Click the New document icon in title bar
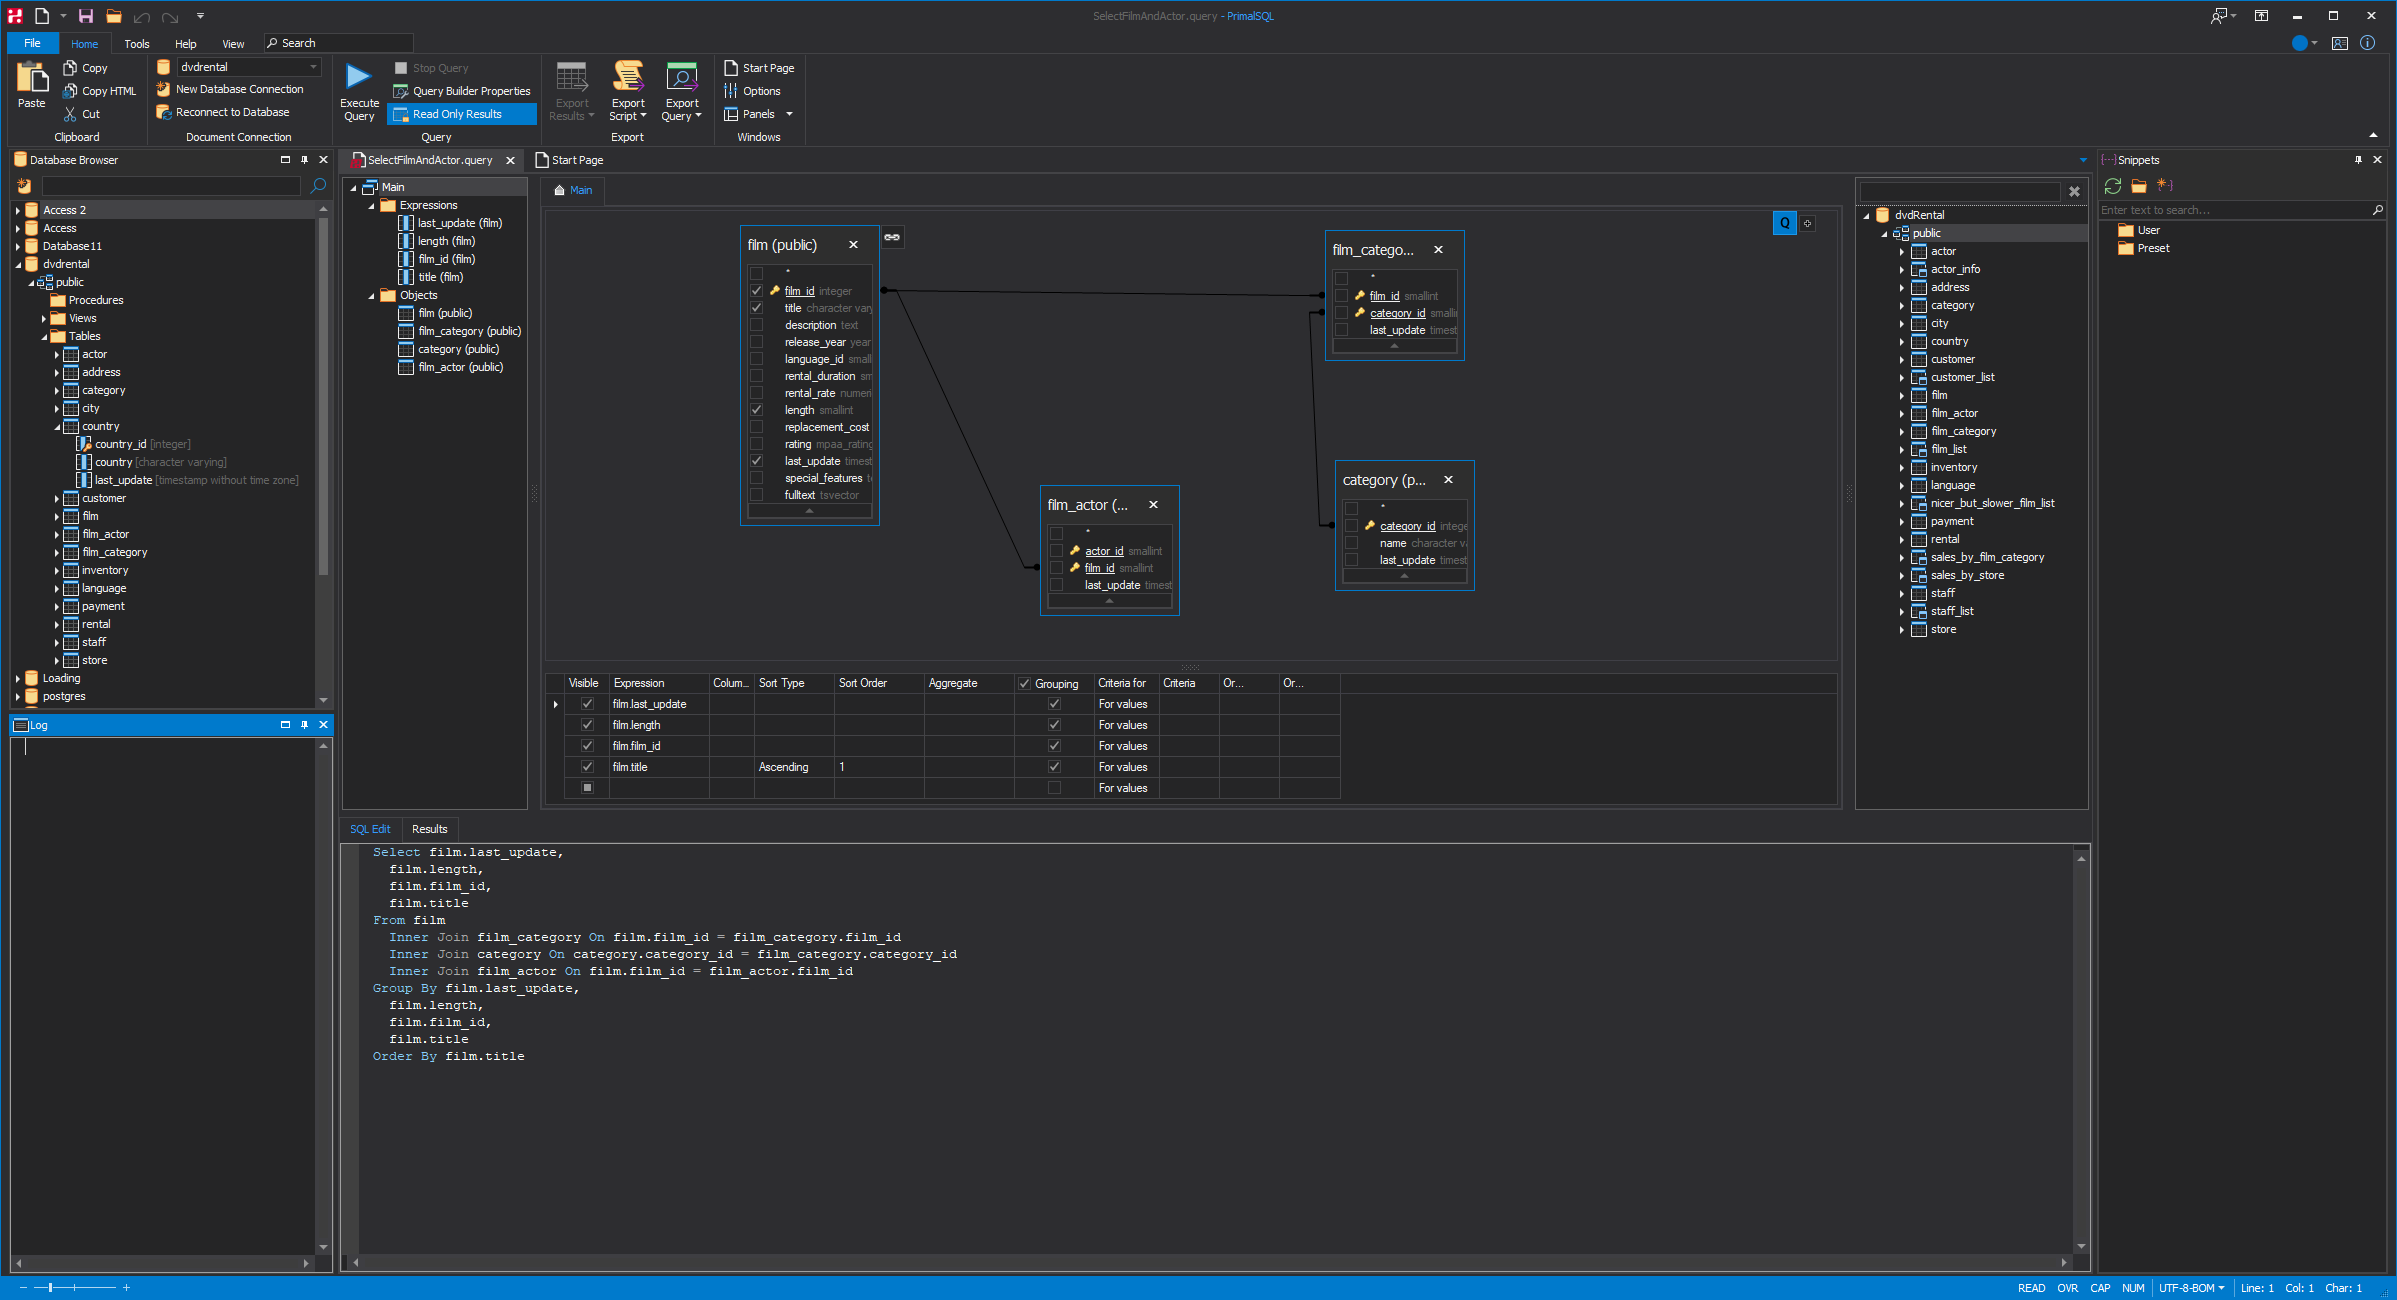Screen dimensions: 2397x1300 (42, 16)
